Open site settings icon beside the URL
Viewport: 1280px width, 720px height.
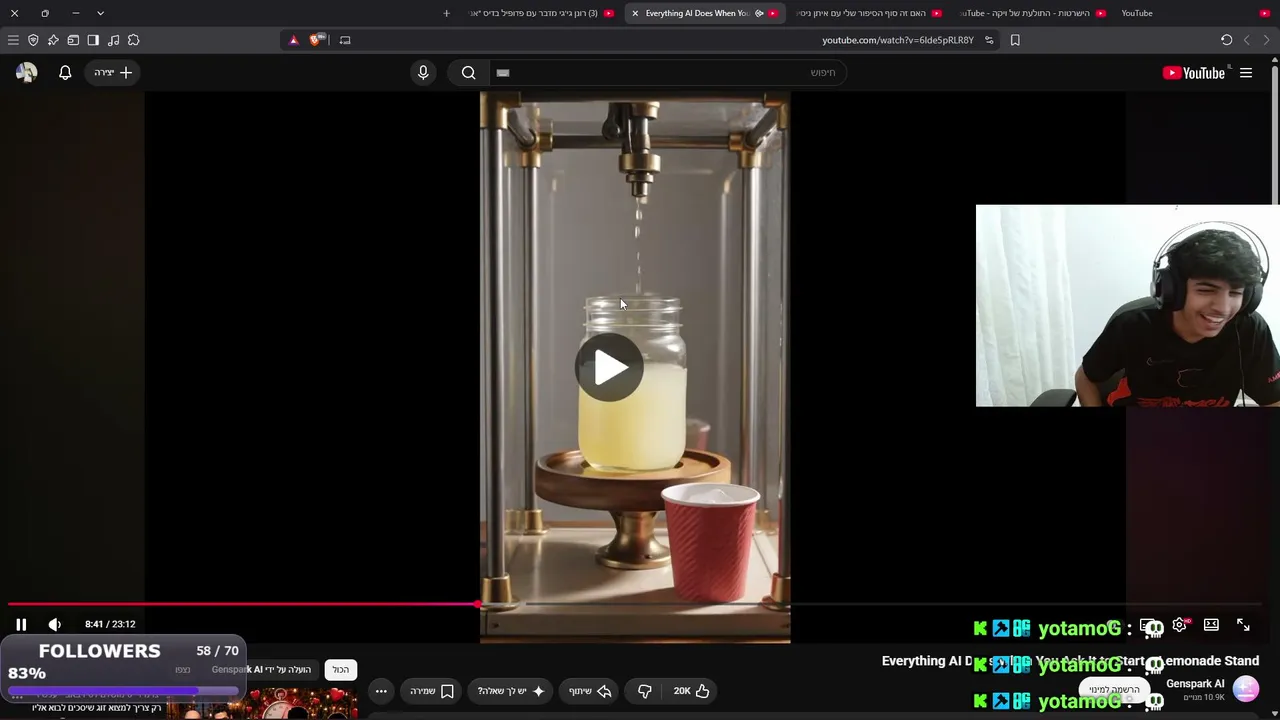click(x=989, y=40)
